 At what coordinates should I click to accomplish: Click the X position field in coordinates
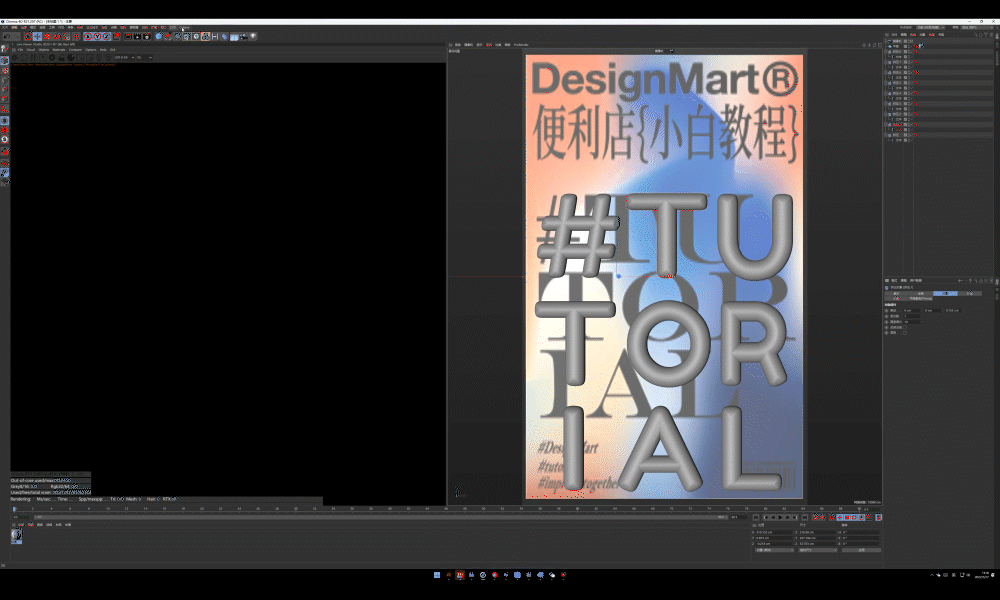click(774, 532)
